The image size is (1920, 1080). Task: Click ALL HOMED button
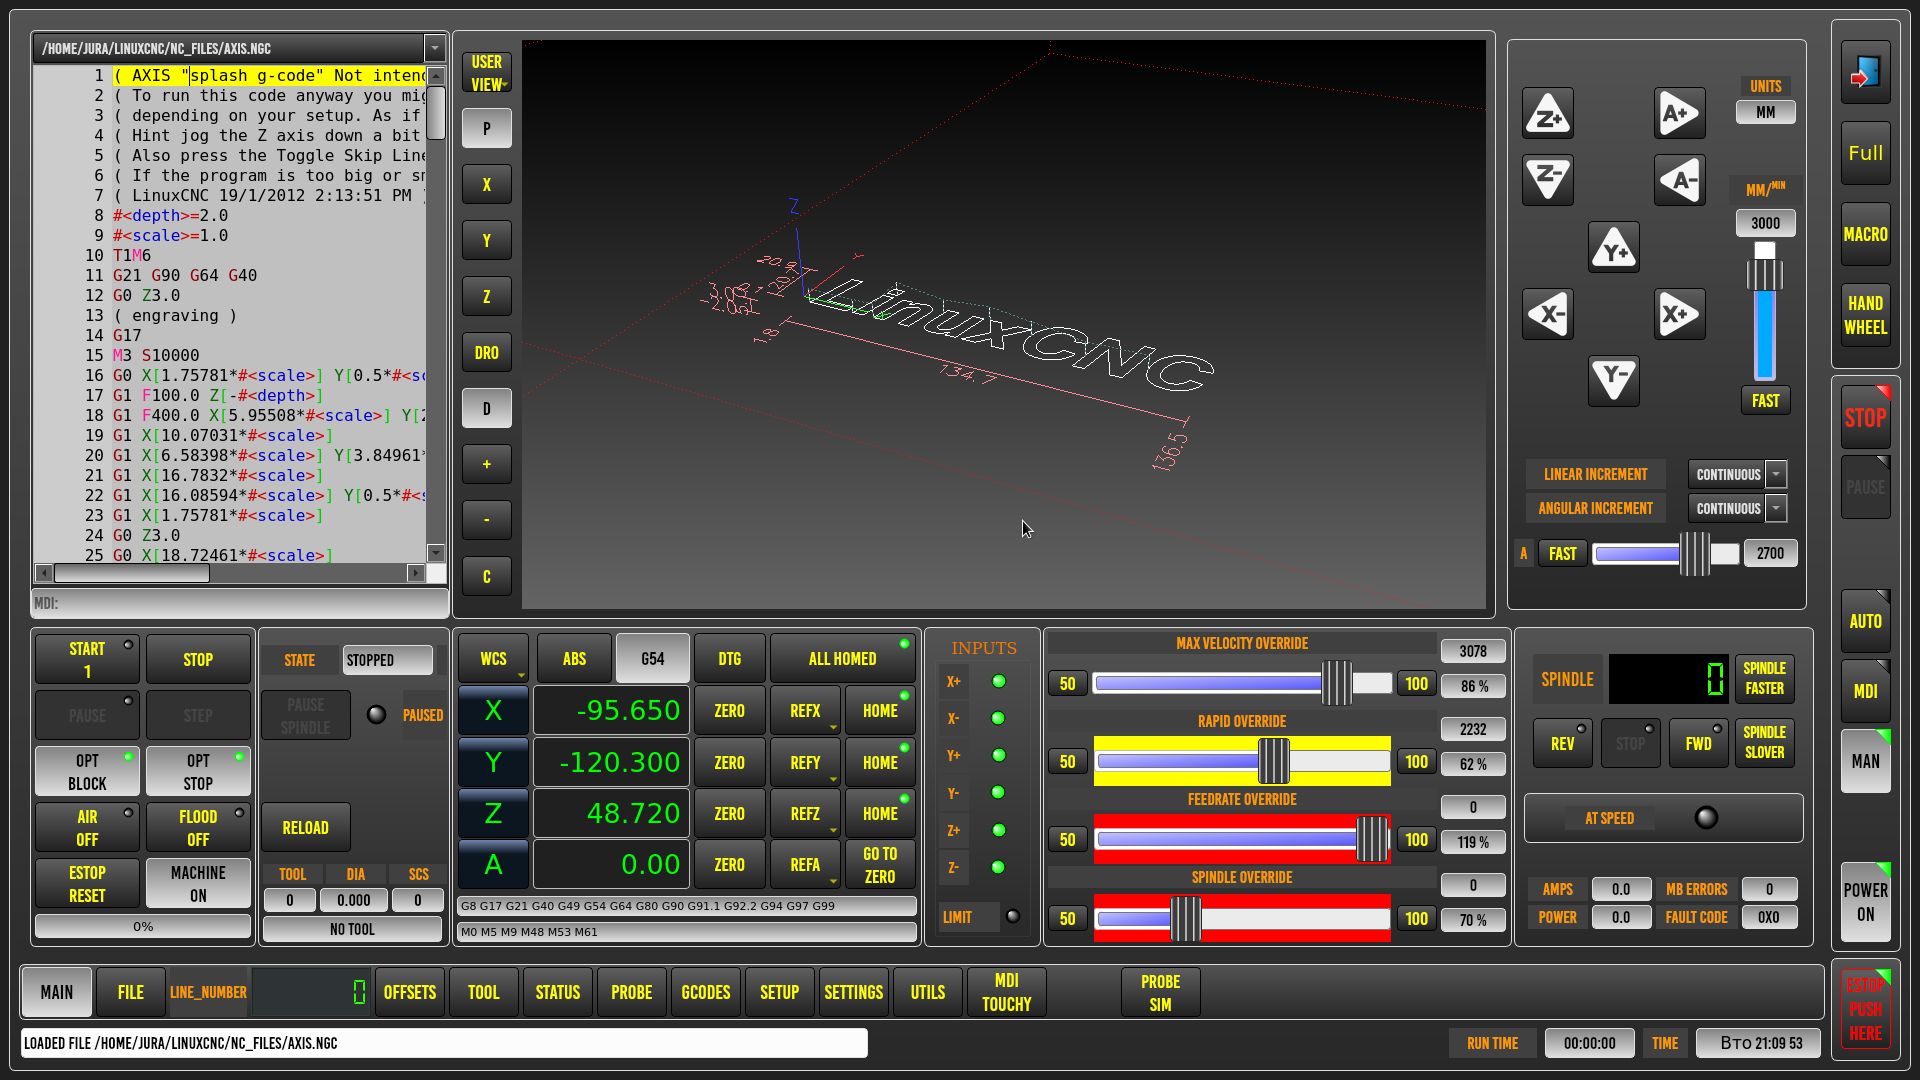coord(843,658)
